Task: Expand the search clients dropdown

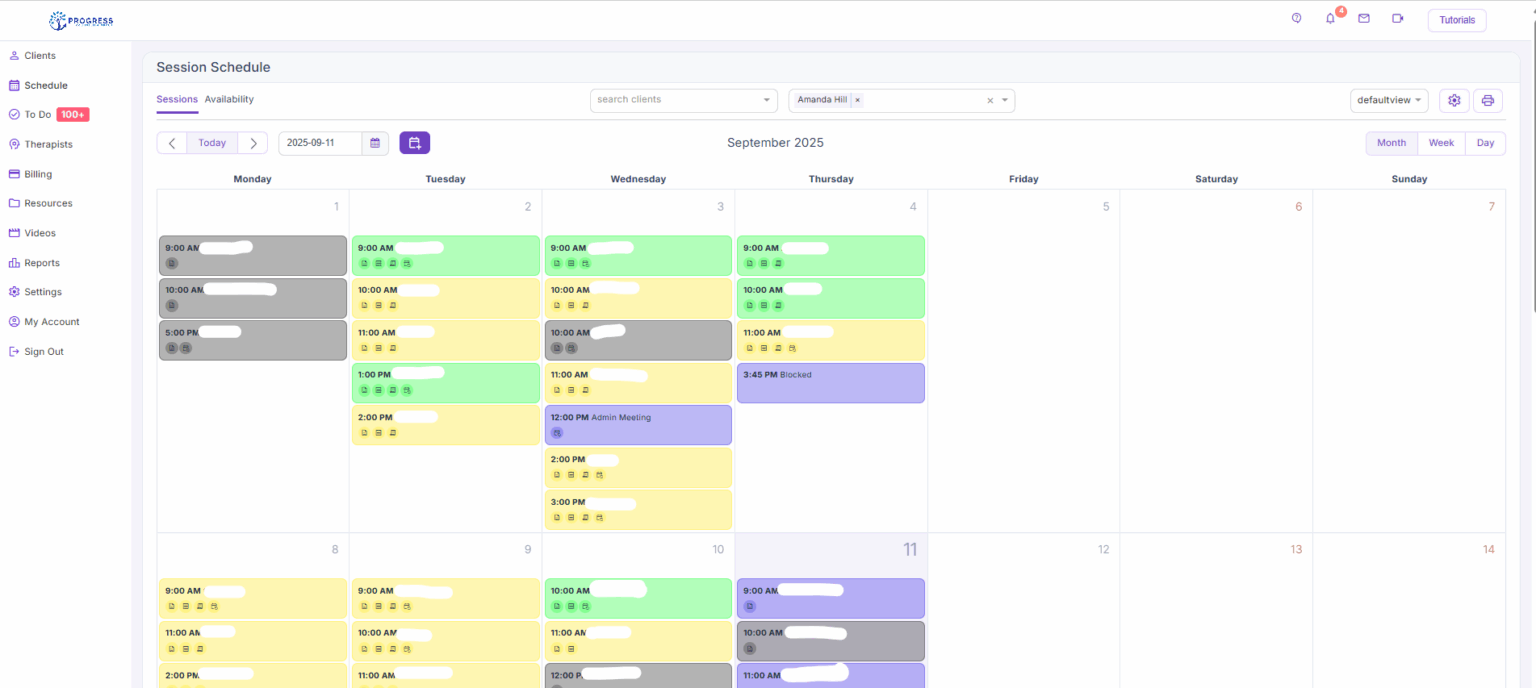Action: point(767,100)
